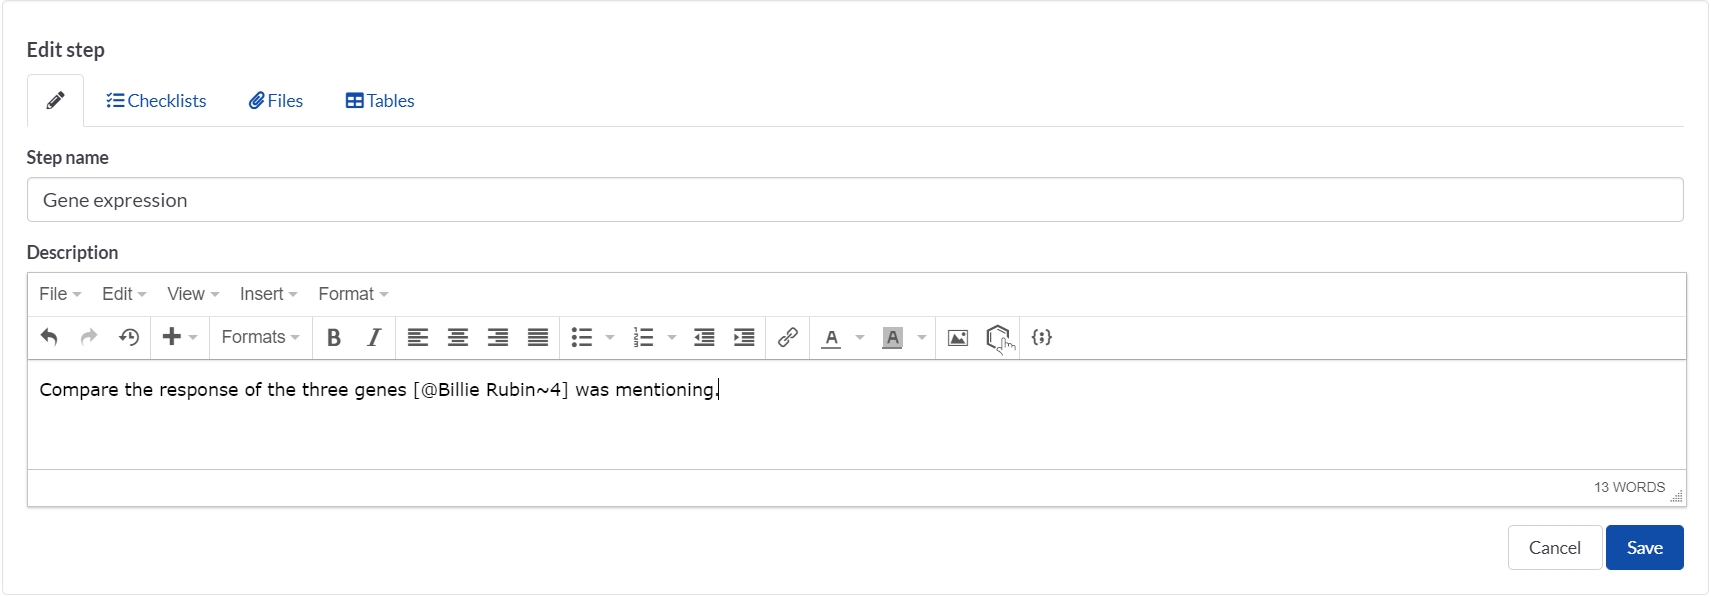Click the Step name input field
1711x597 pixels.
(x=855, y=200)
